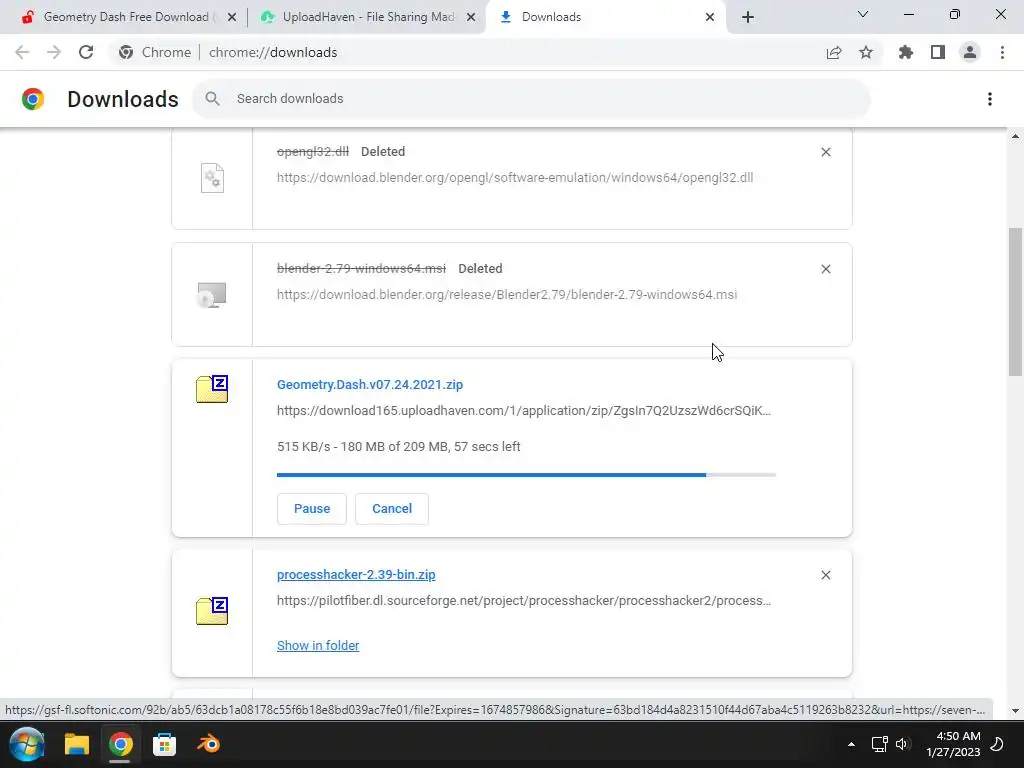Open the notification moon icon
Image resolution: width=1024 pixels, height=768 pixels.
pyautogui.click(x=997, y=744)
